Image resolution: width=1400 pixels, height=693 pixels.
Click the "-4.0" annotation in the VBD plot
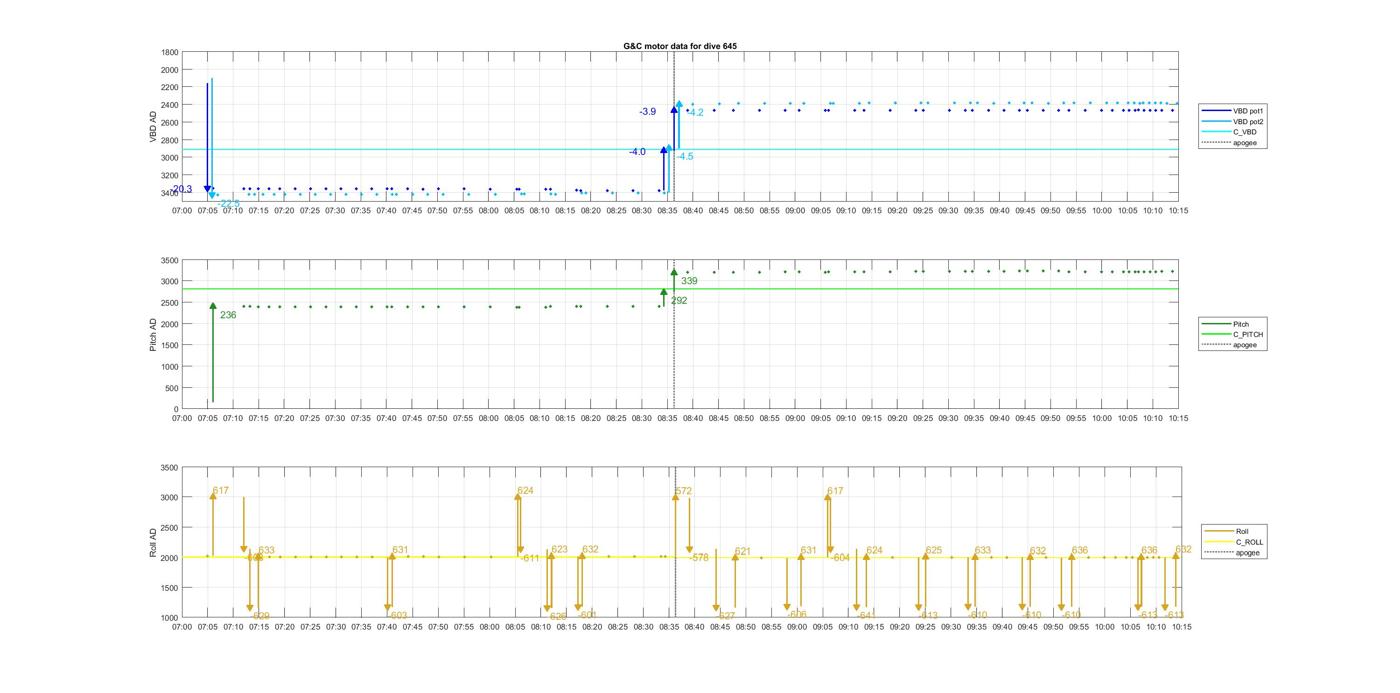pyautogui.click(x=637, y=152)
